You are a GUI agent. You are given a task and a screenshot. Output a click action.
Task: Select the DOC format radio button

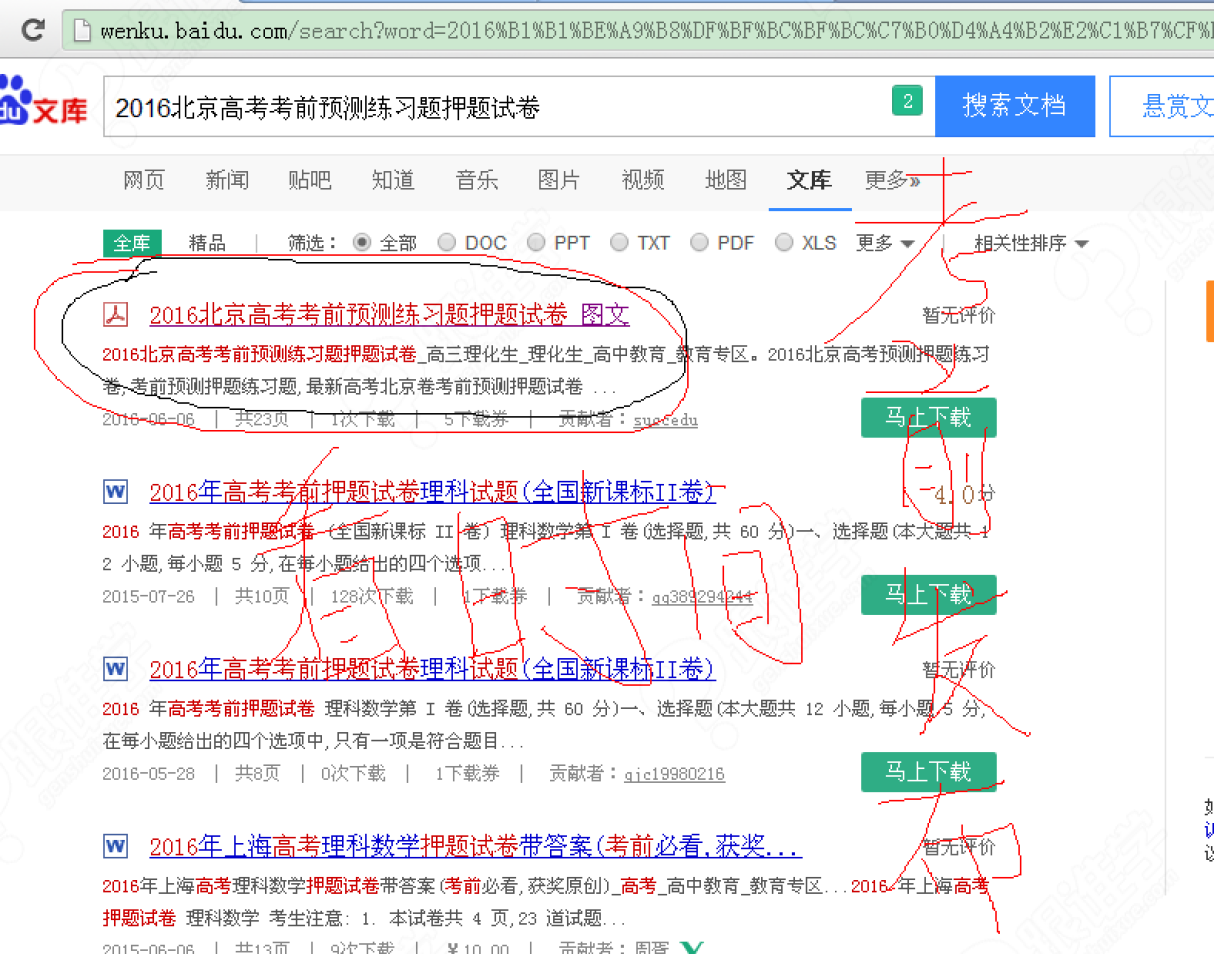(447, 243)
